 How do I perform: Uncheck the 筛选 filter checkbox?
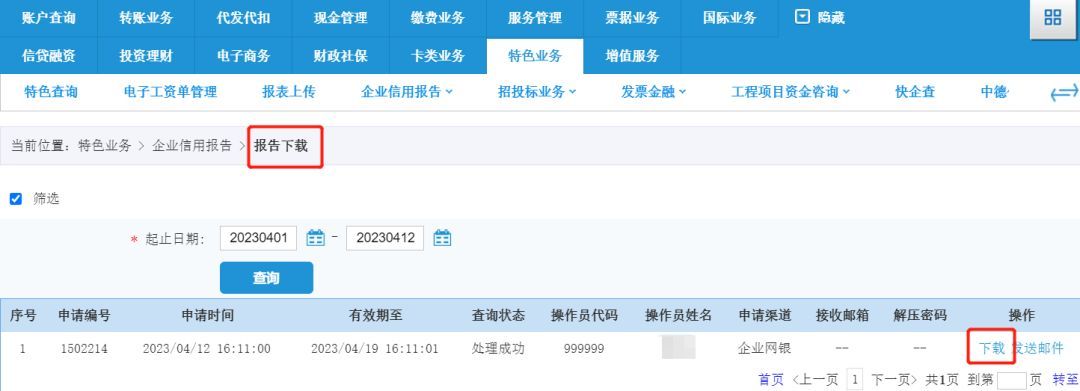point(16,199)
